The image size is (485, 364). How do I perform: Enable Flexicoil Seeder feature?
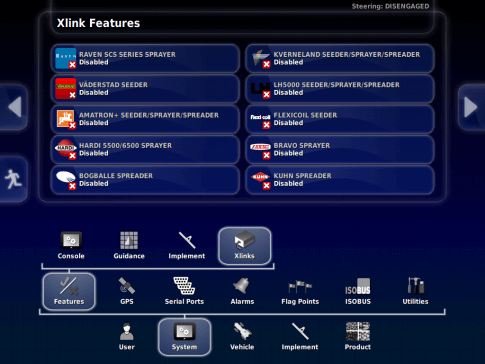[x=340, y=119]
